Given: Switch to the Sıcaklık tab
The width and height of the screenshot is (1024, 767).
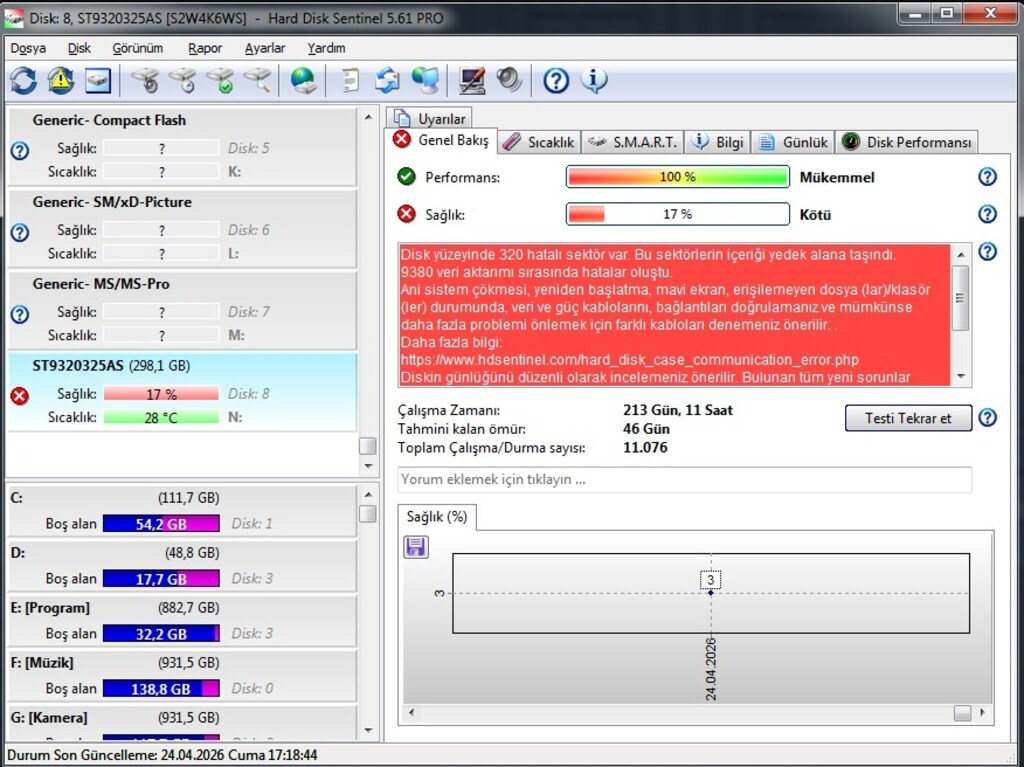Looking at the screenshot, I should point(539,142).
